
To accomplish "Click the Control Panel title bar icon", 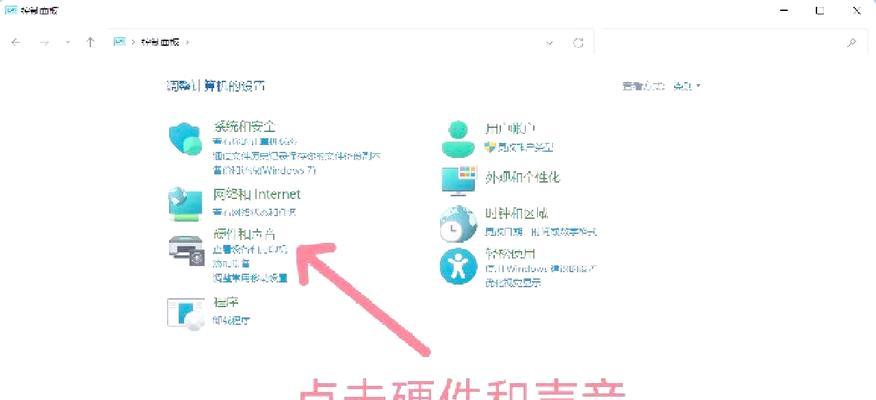I will [10, 10].
